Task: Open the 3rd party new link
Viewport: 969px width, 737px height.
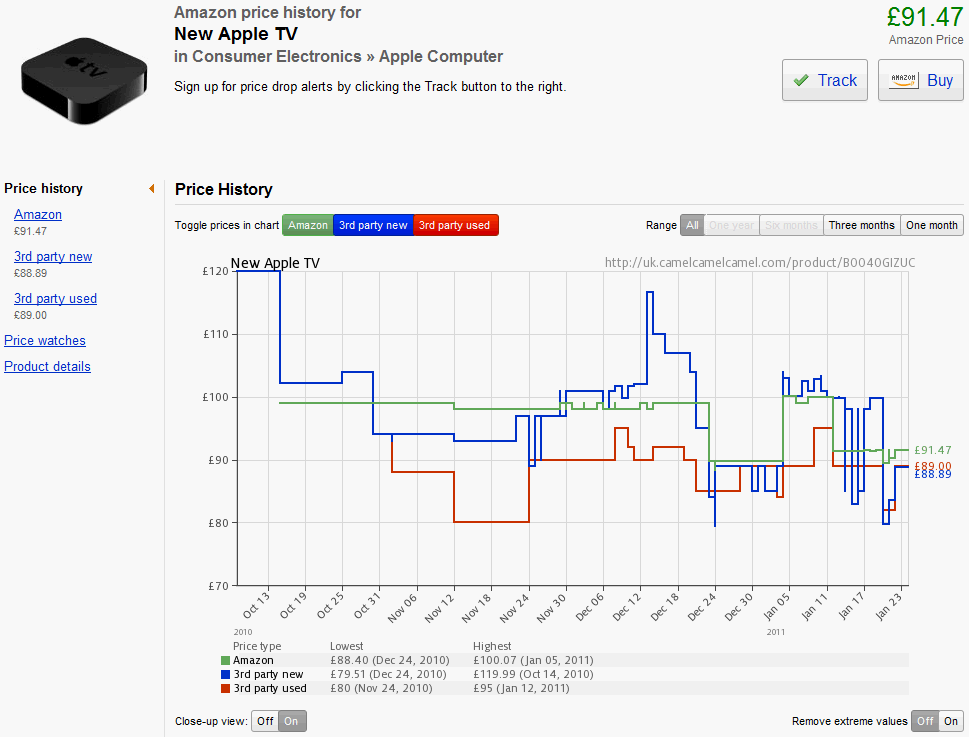Action: tap(53, 256)
